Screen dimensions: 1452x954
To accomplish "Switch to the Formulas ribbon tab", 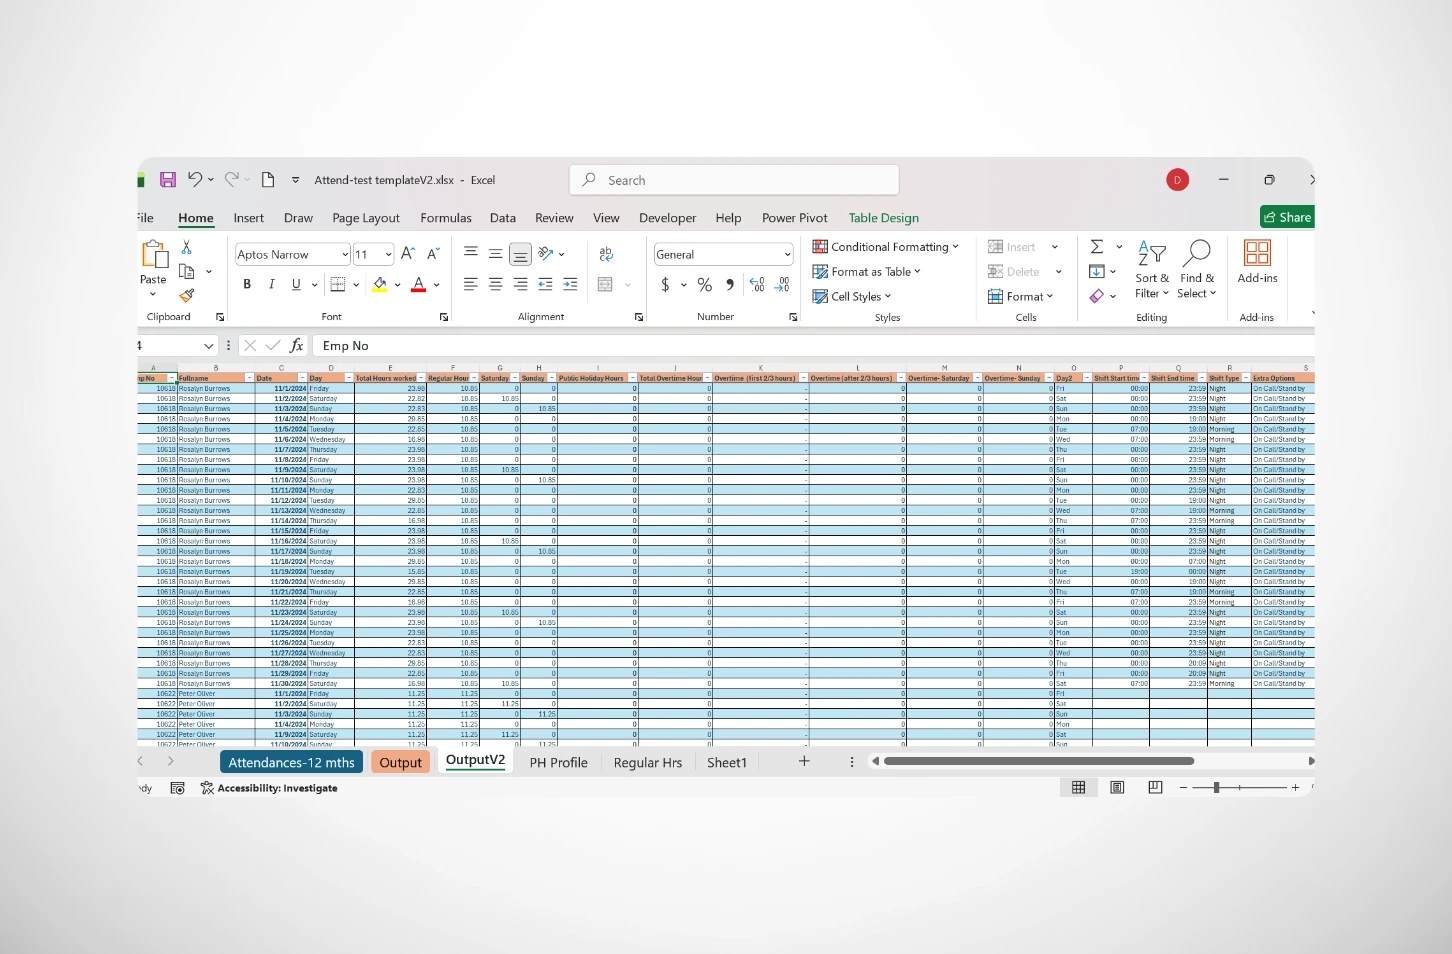I will [x=446, y=217].
